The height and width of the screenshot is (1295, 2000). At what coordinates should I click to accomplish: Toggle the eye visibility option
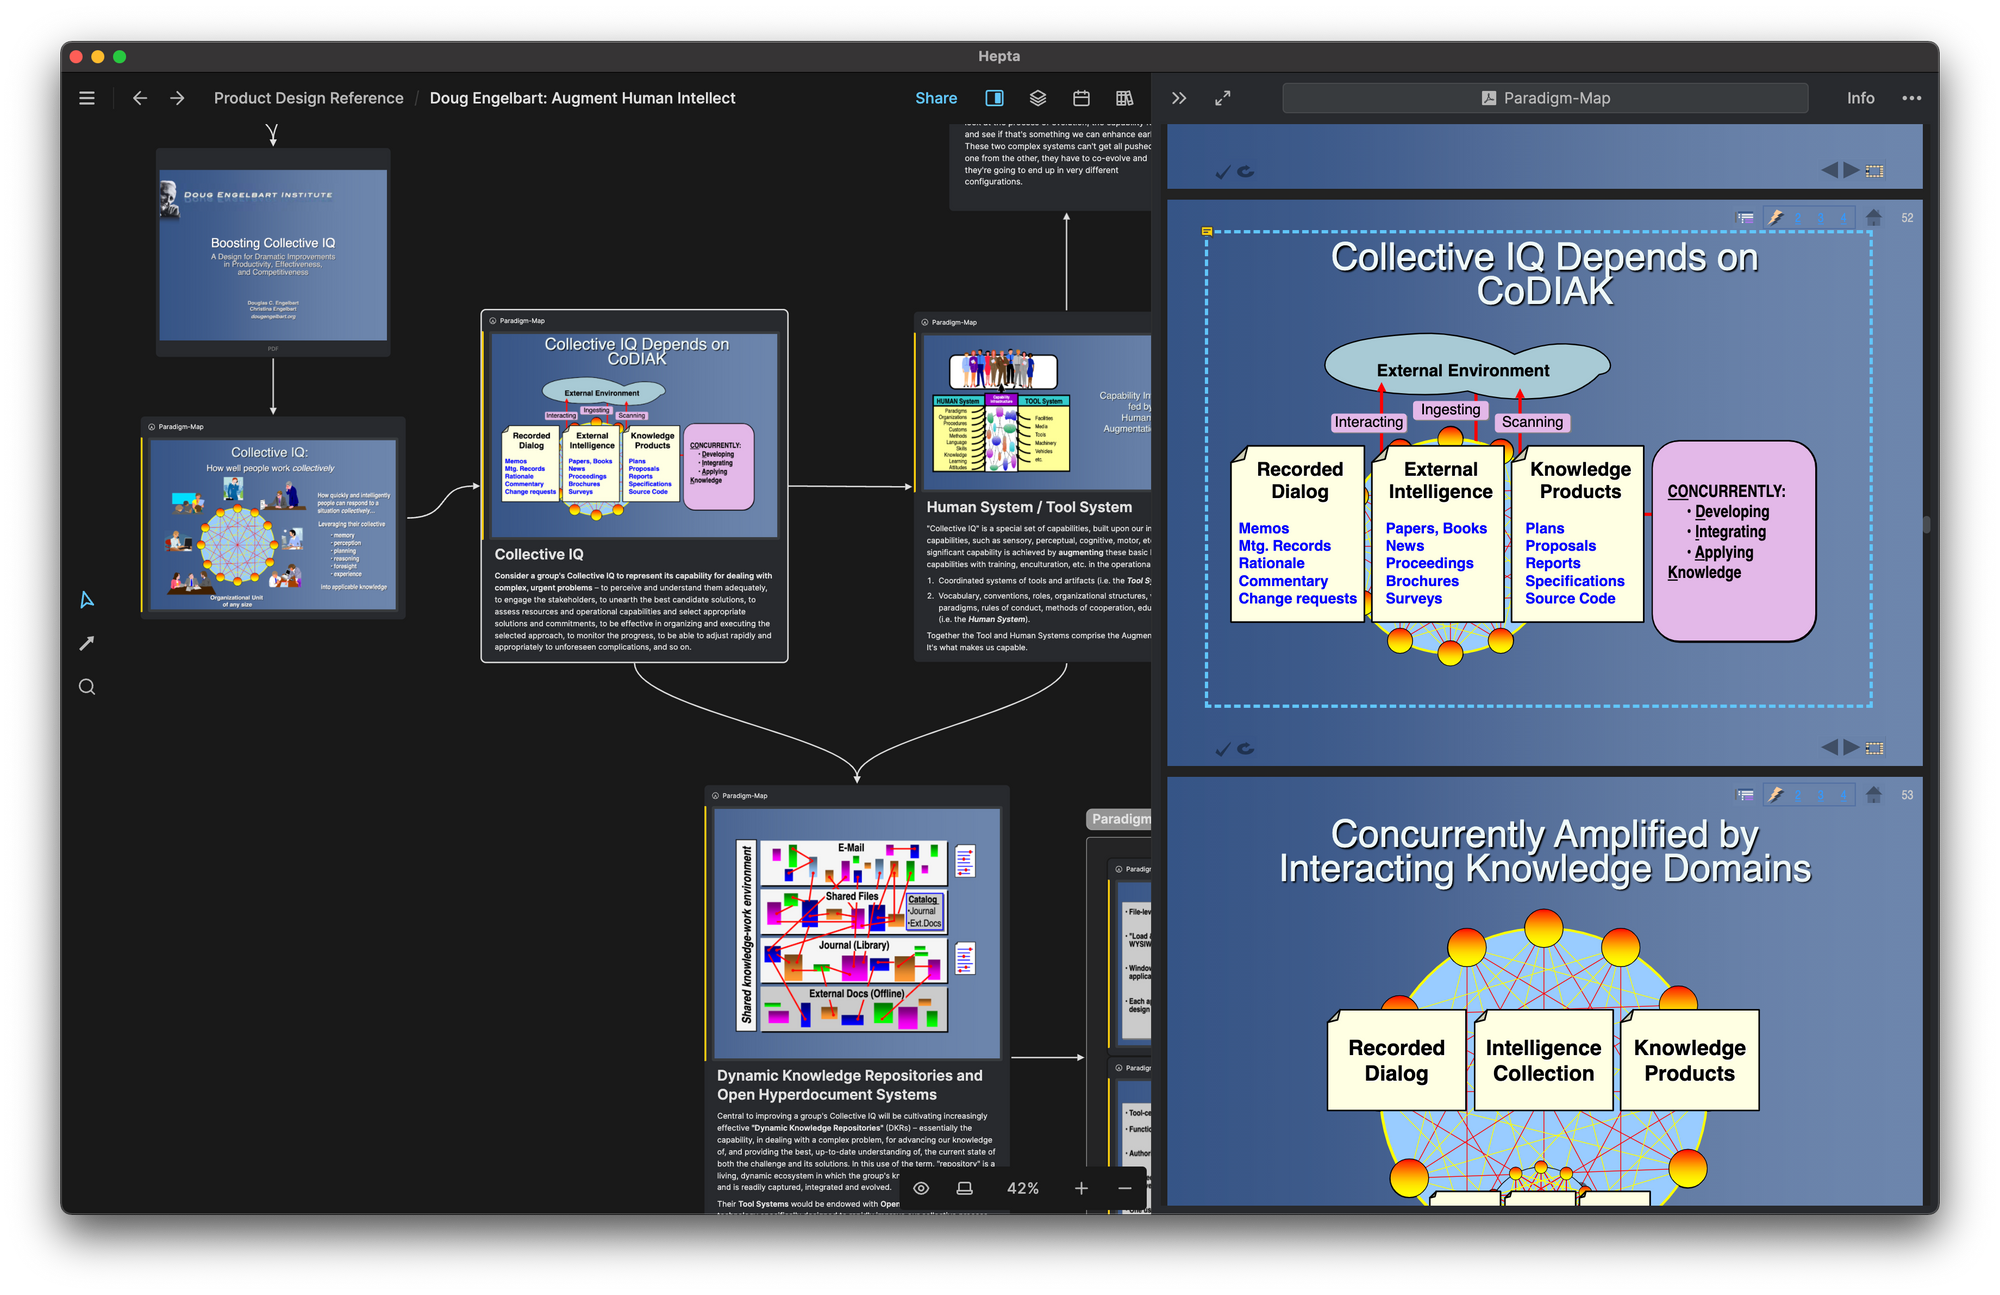coord(922,1188)
